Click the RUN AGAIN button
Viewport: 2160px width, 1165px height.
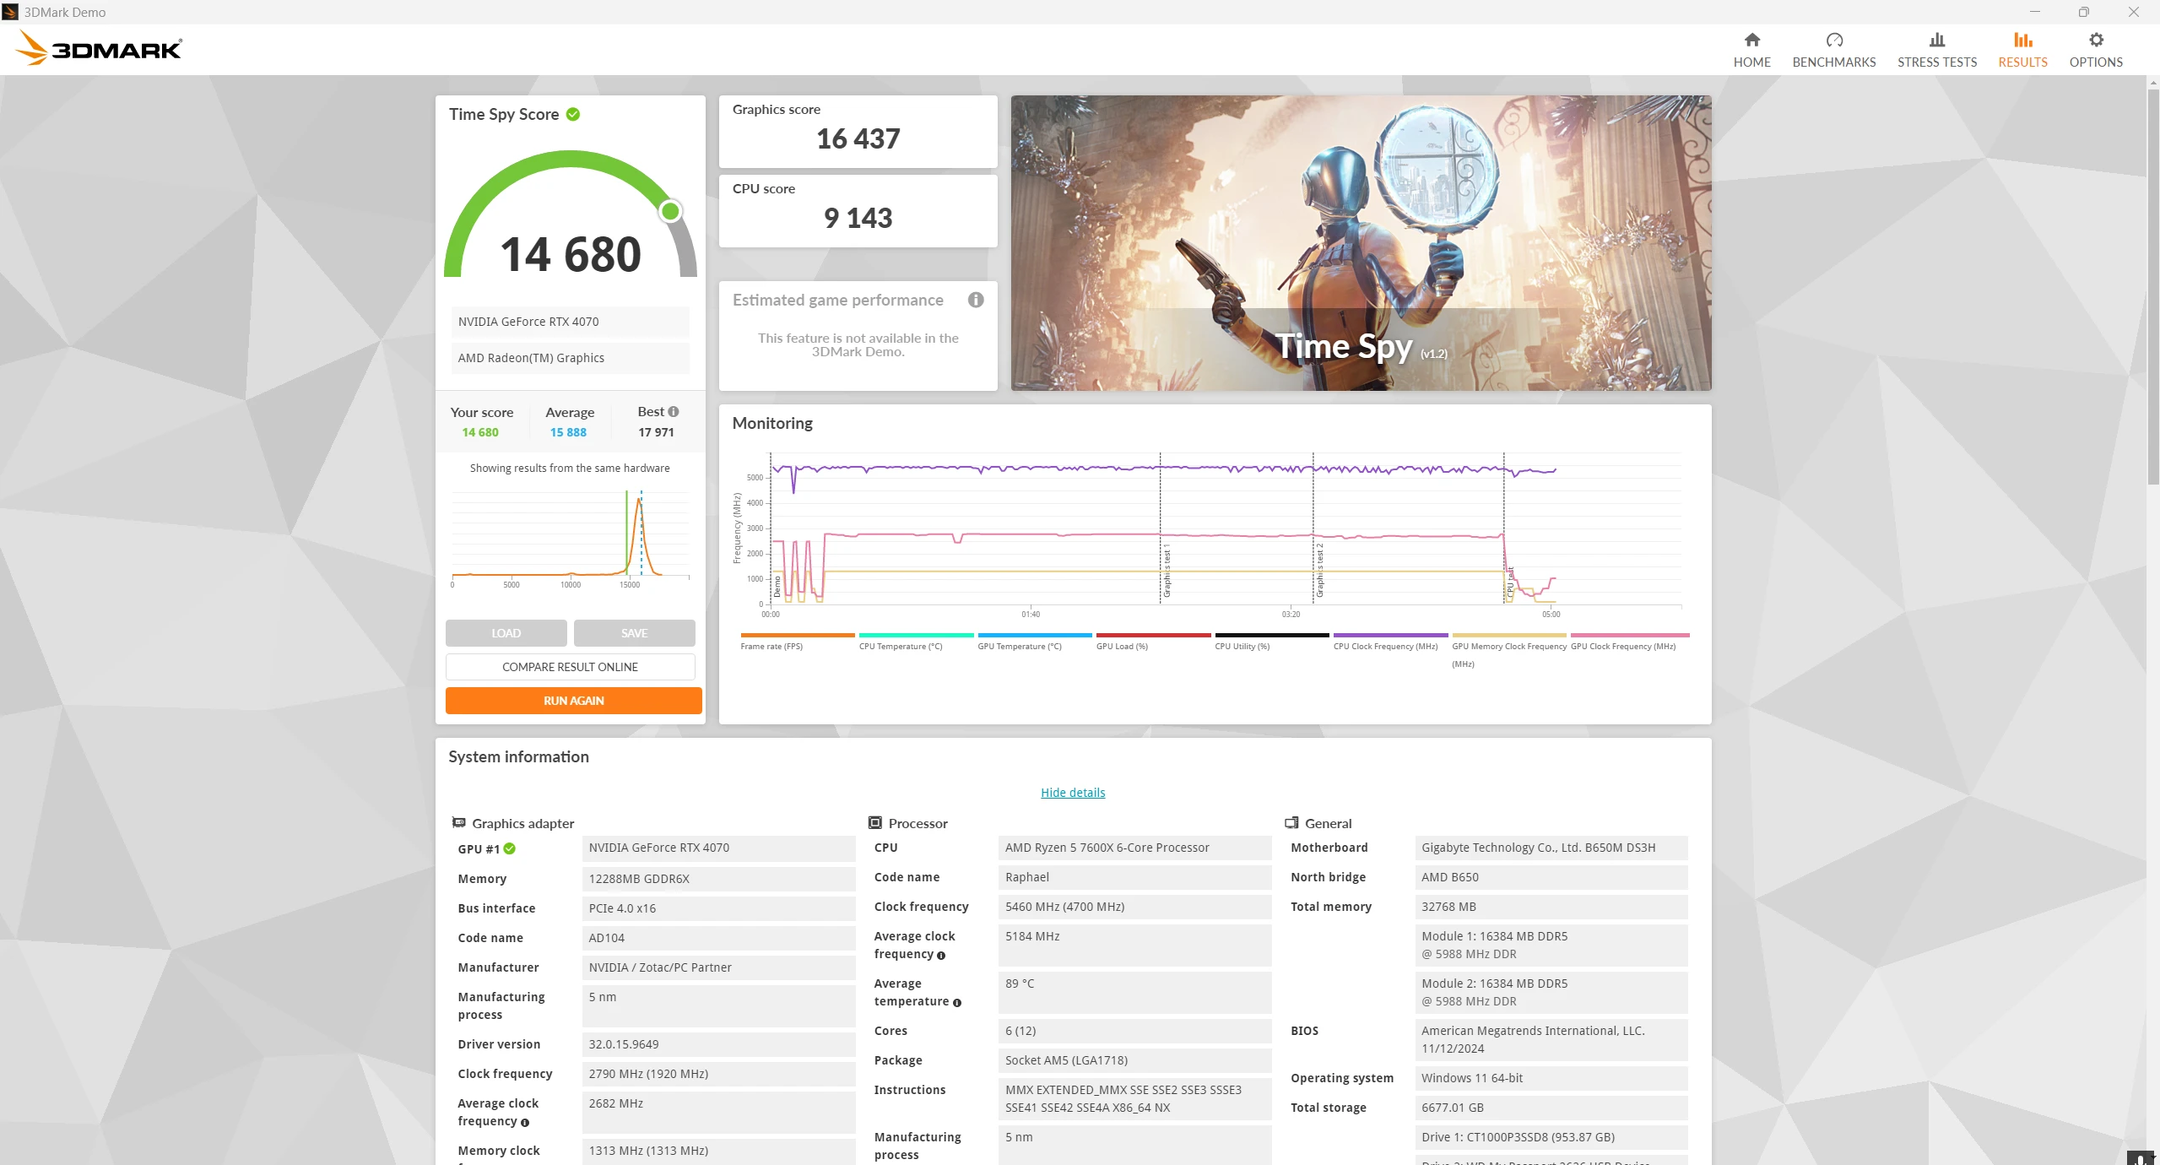coord(573,701)
